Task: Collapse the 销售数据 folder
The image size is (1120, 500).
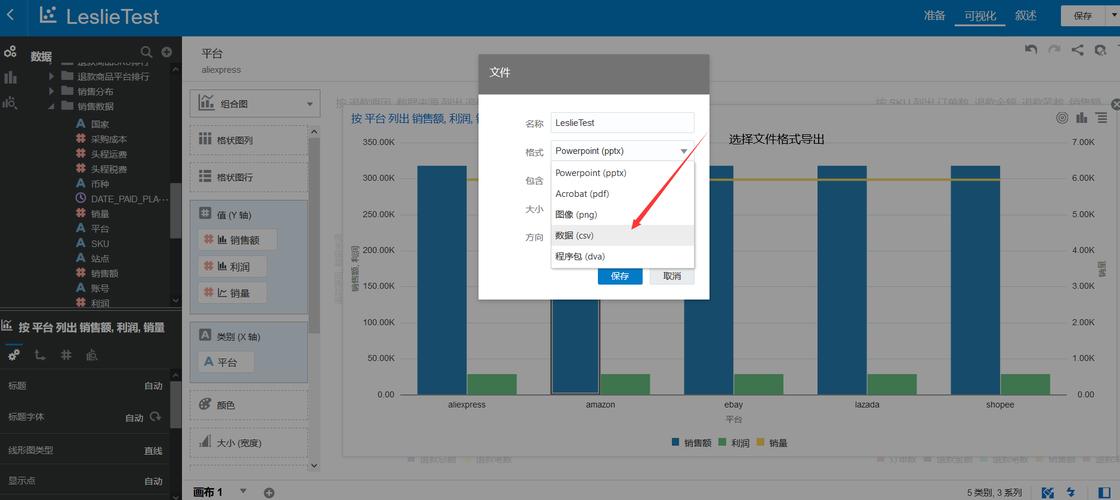Action: [51, 106]
